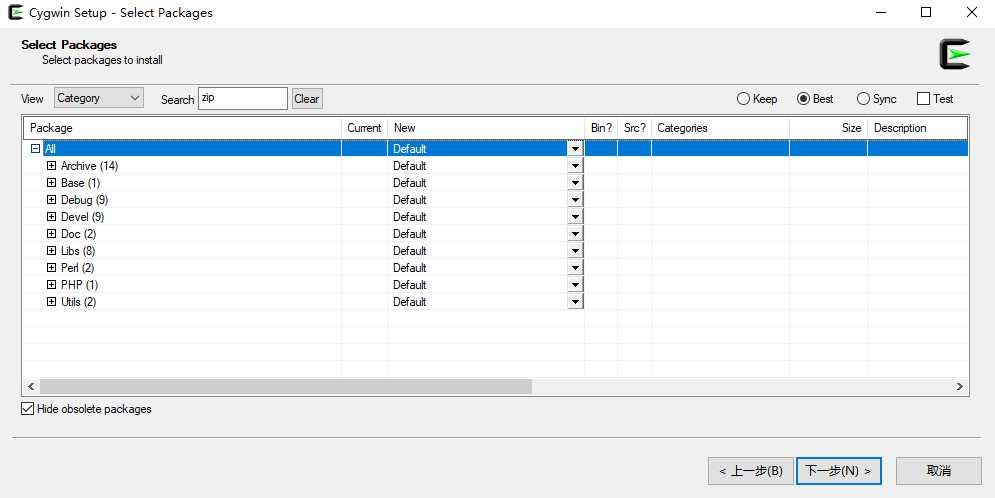Open the Default dropdown for Doc
The image size is (995, 498).
(576, 233)
